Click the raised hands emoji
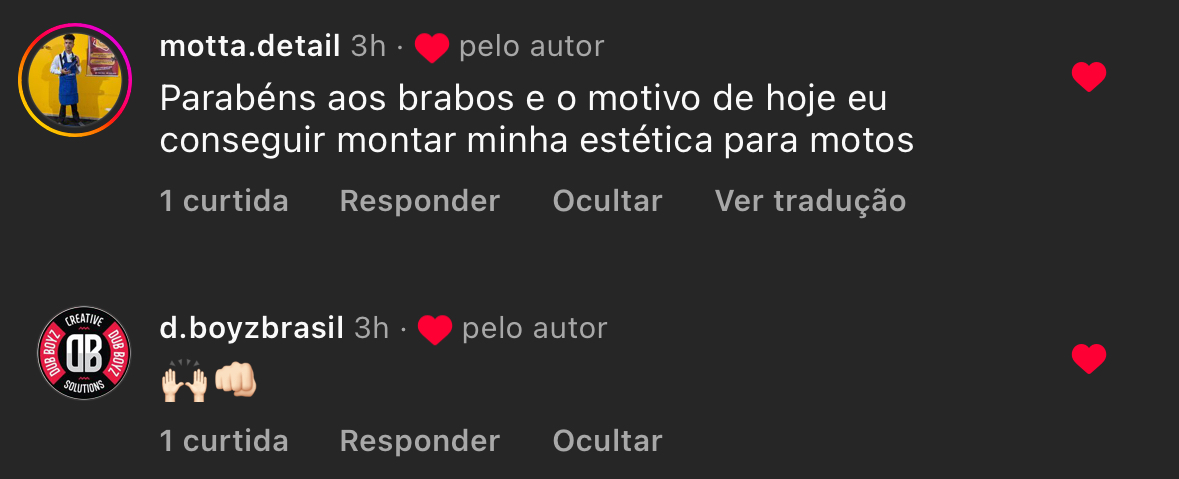This screenshot has height=479, width=1179. click(184, 382)
